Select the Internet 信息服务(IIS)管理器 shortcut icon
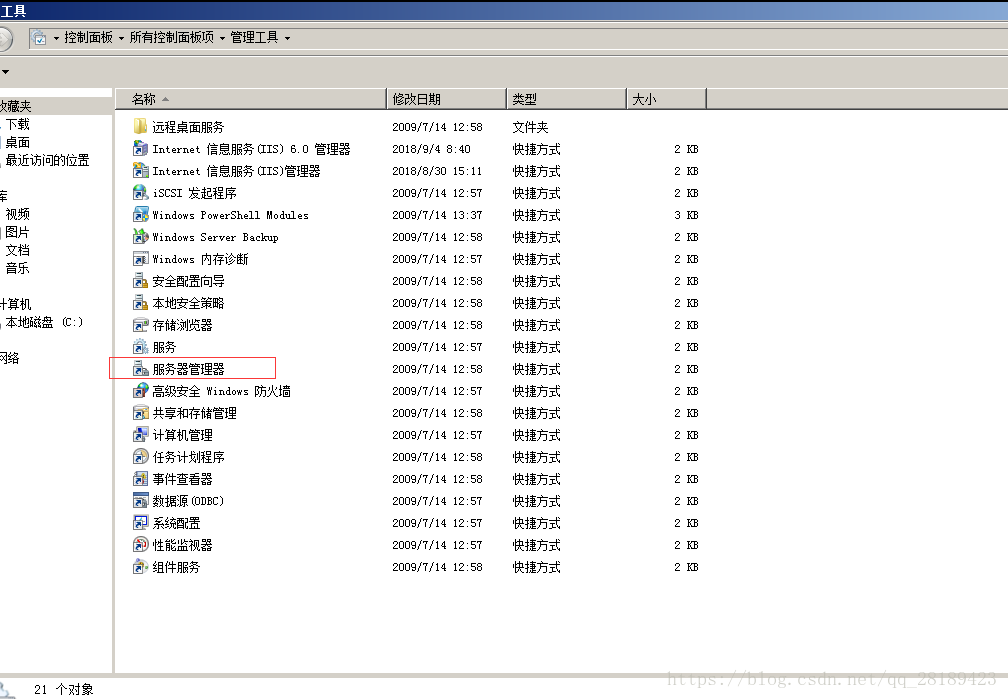The image size is (1008, 699). pos(140,170)
